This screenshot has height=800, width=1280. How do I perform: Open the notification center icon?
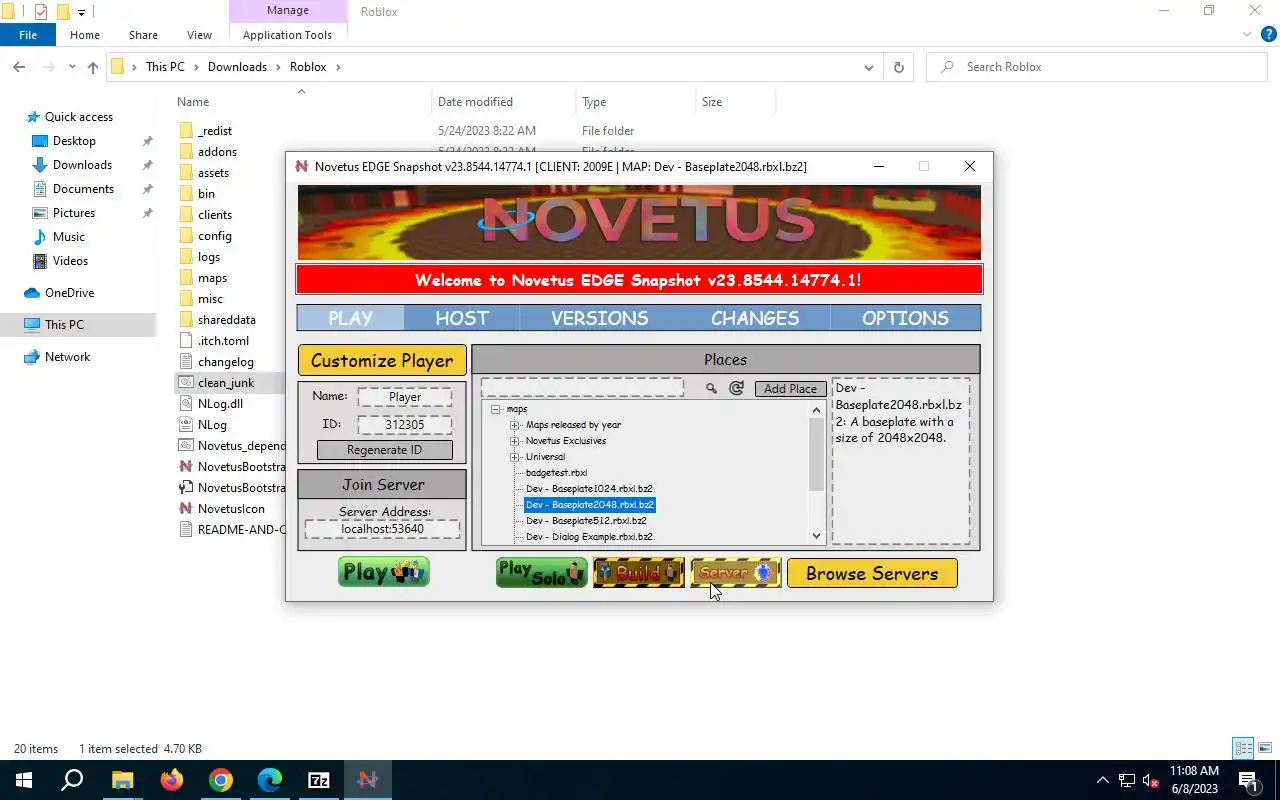point(1248,780)
